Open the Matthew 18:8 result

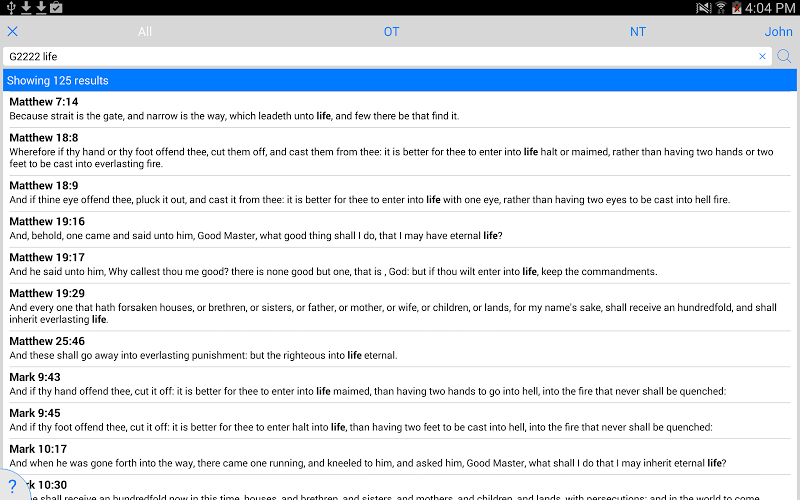tap(399, 151)
